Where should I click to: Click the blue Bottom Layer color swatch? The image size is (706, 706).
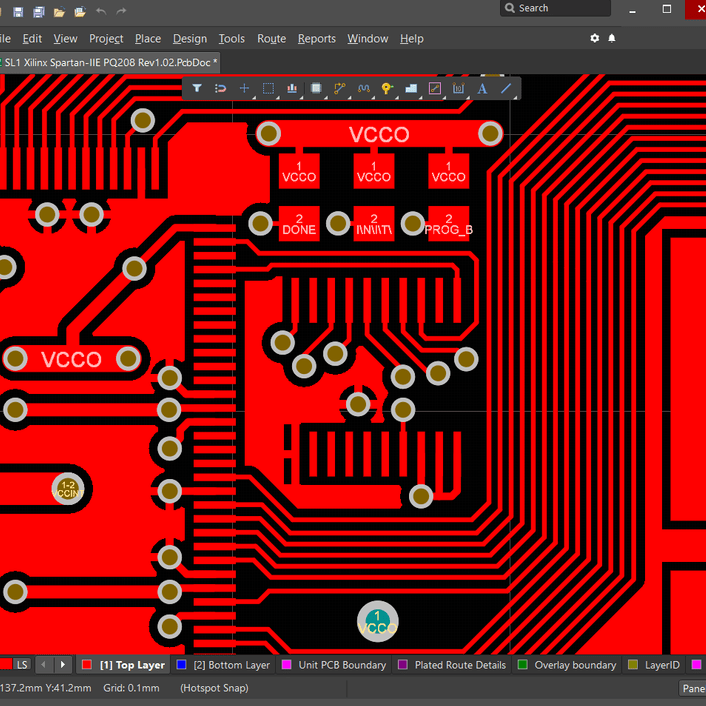tap(181, 665)
